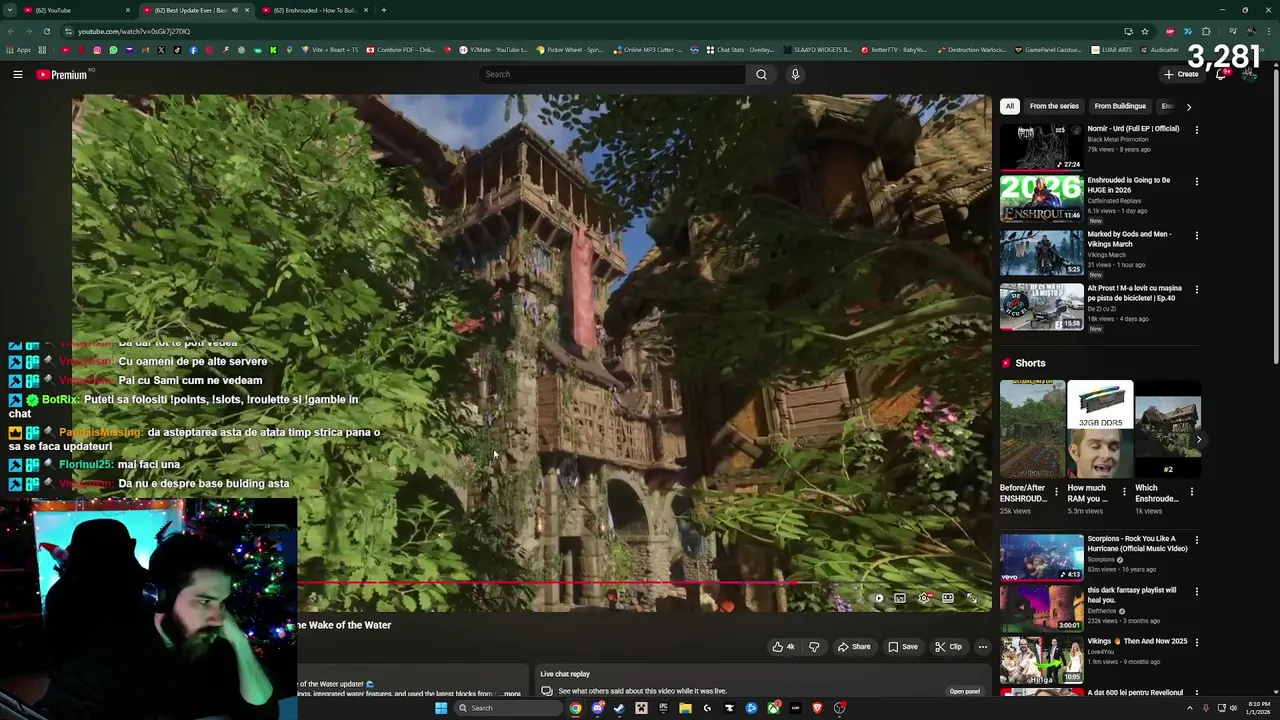Open Steam from the taskbar
1280x720 pixels.
(619, 708)
